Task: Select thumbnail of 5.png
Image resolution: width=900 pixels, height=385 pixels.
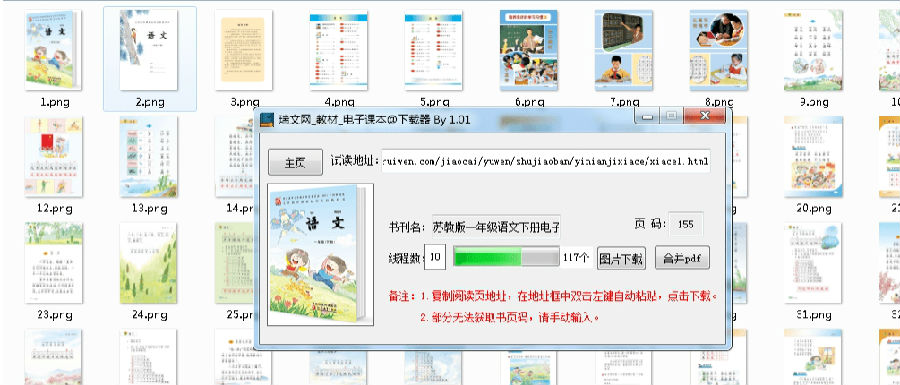Action: pos(433,50)
